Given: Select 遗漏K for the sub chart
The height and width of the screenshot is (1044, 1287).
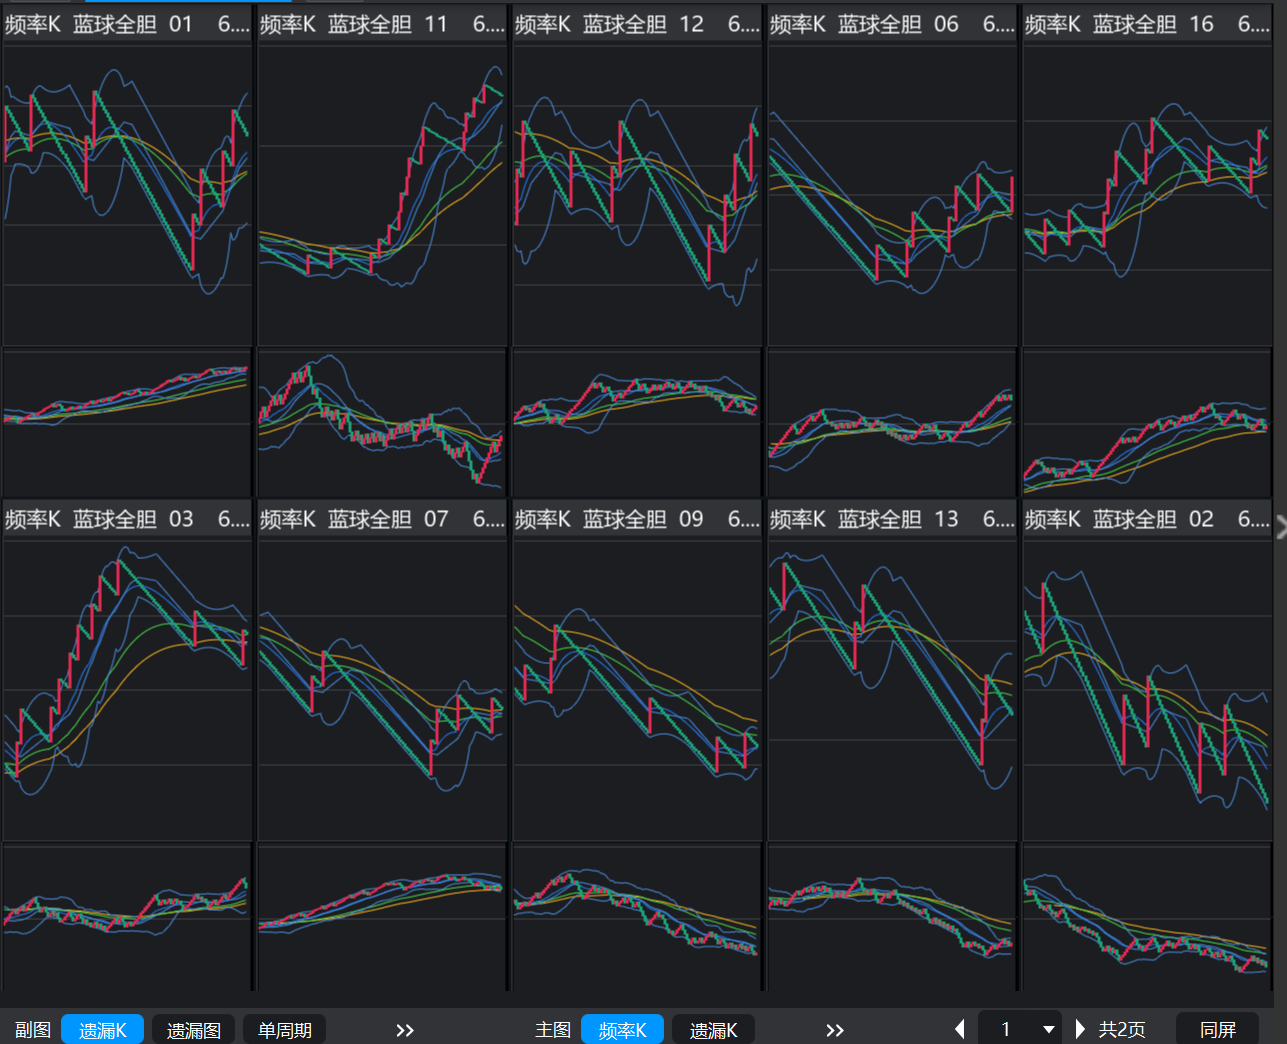Looking at the screenshot, I should coord(102,1030).
